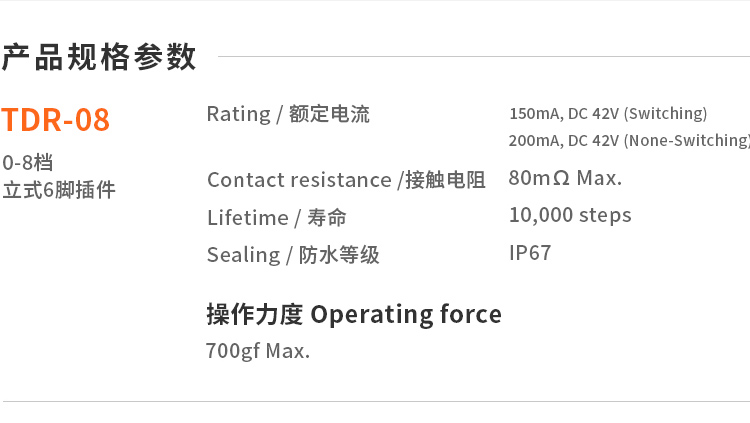Click the bold words Operating force
Screen dimensions: 750x423
pos(406,314)
